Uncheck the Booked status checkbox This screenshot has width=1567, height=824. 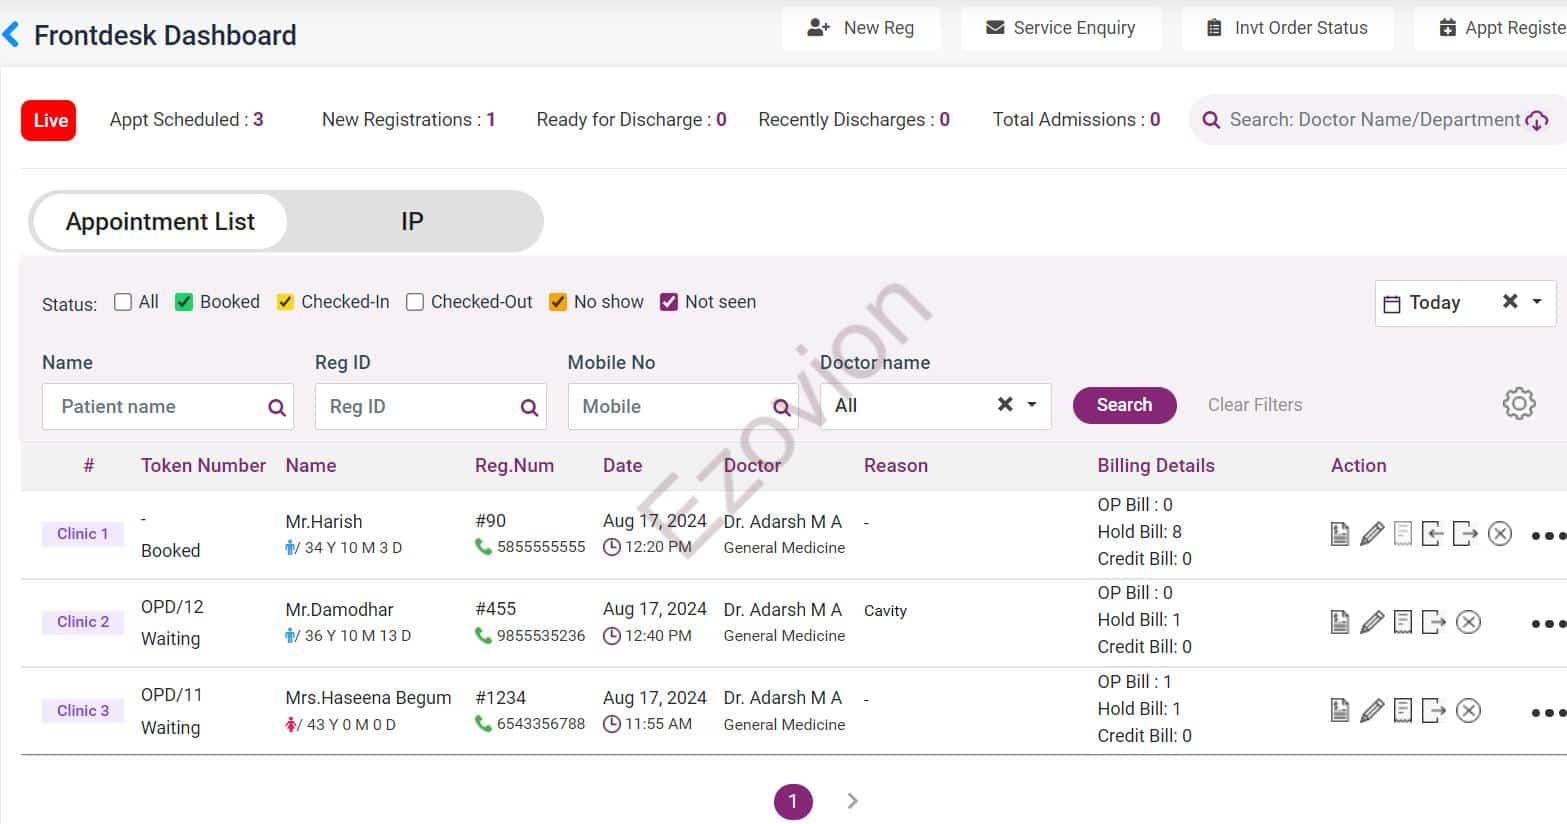pos(184,302)
